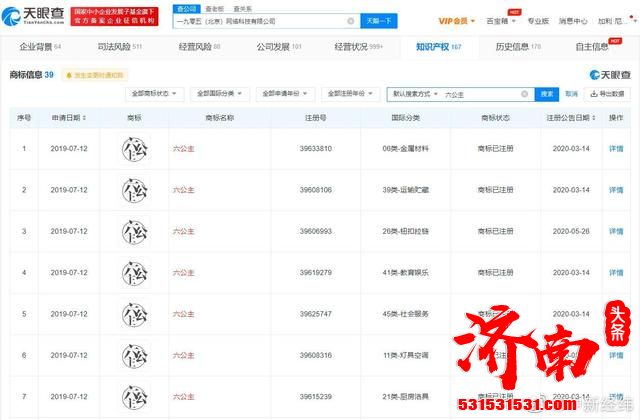Expand the 全部国际分类 filter dropdown
This screenshot has height=420, width=640.
pyautogui.click(x=220, y=94)
